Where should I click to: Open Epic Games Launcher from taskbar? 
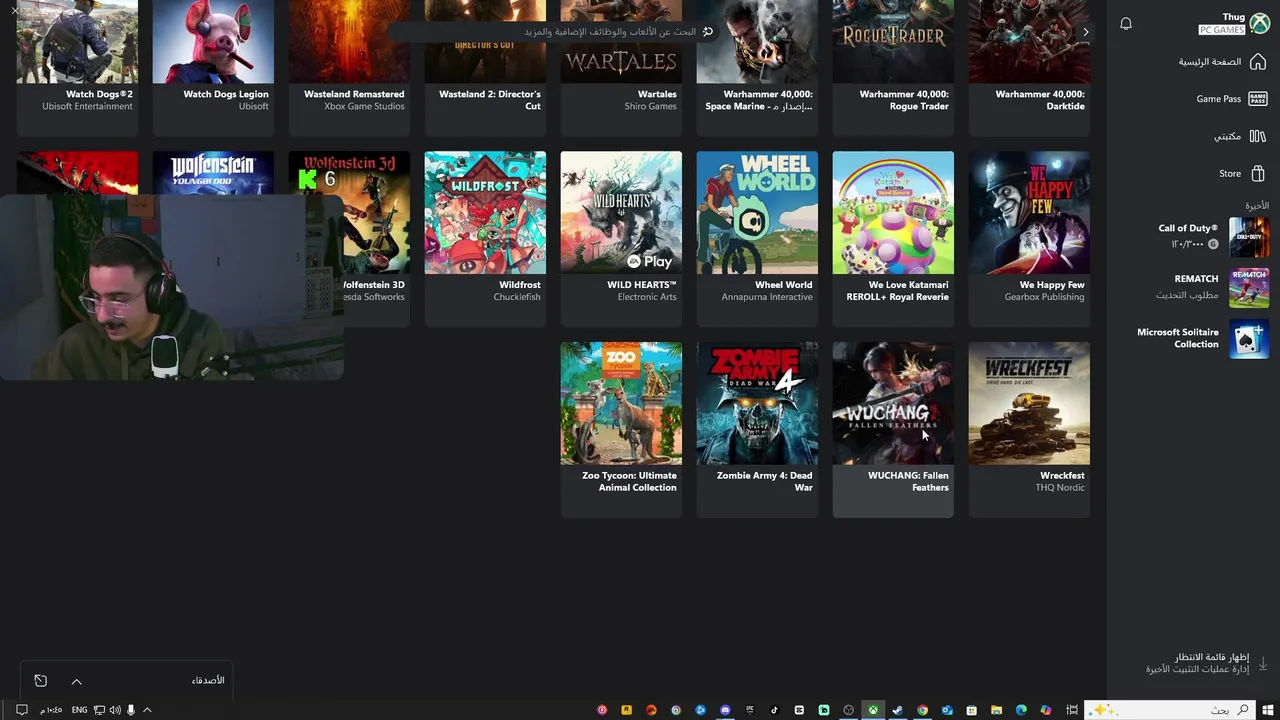(750, 710)
